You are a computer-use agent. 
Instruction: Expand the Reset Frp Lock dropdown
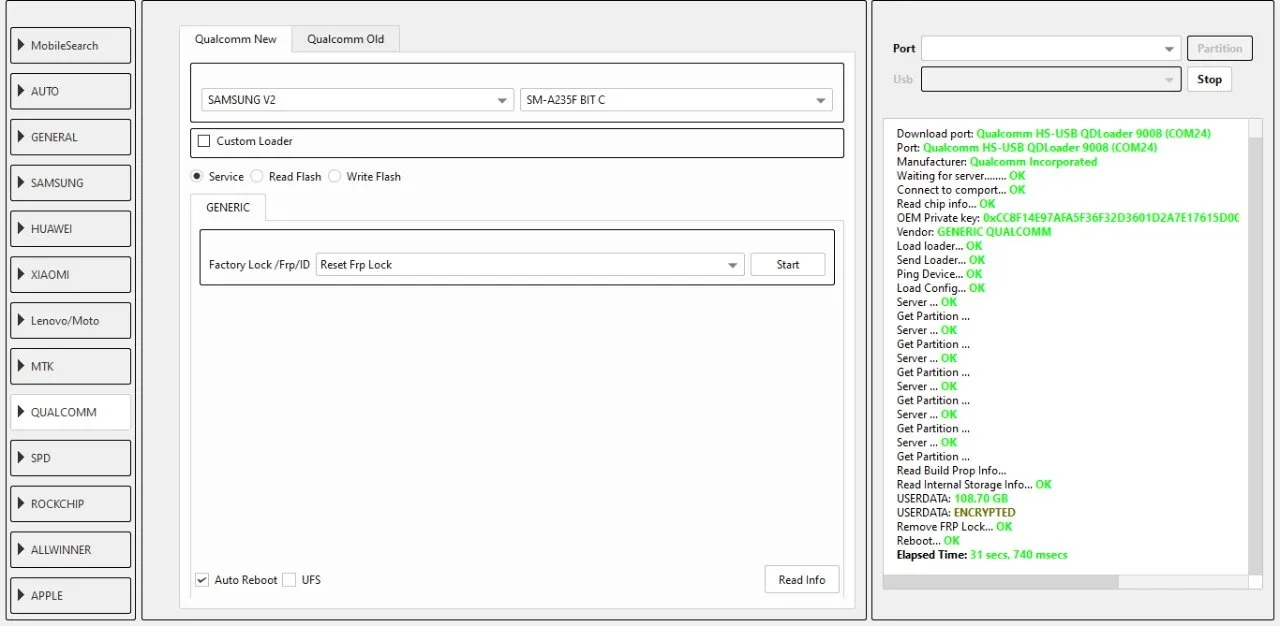tap(530, 265)
